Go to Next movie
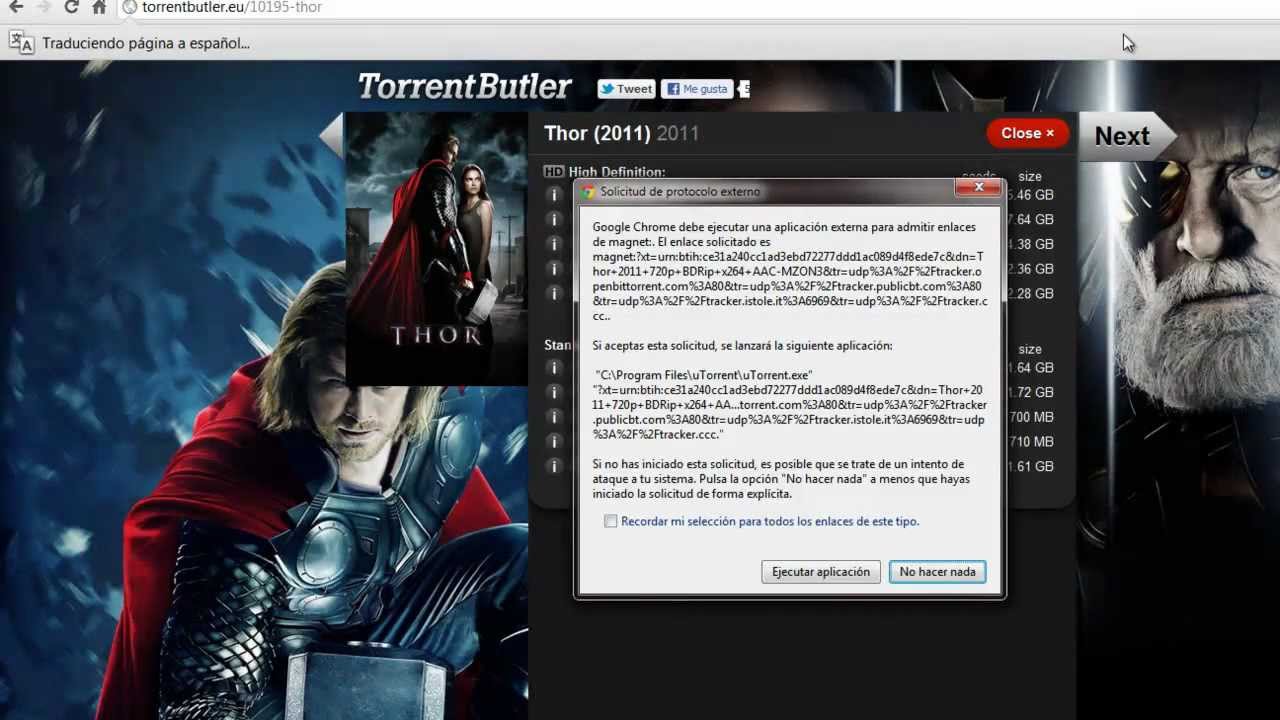Image resolution: width=1280 pixels, height=720 pixels. point(1126,136)
